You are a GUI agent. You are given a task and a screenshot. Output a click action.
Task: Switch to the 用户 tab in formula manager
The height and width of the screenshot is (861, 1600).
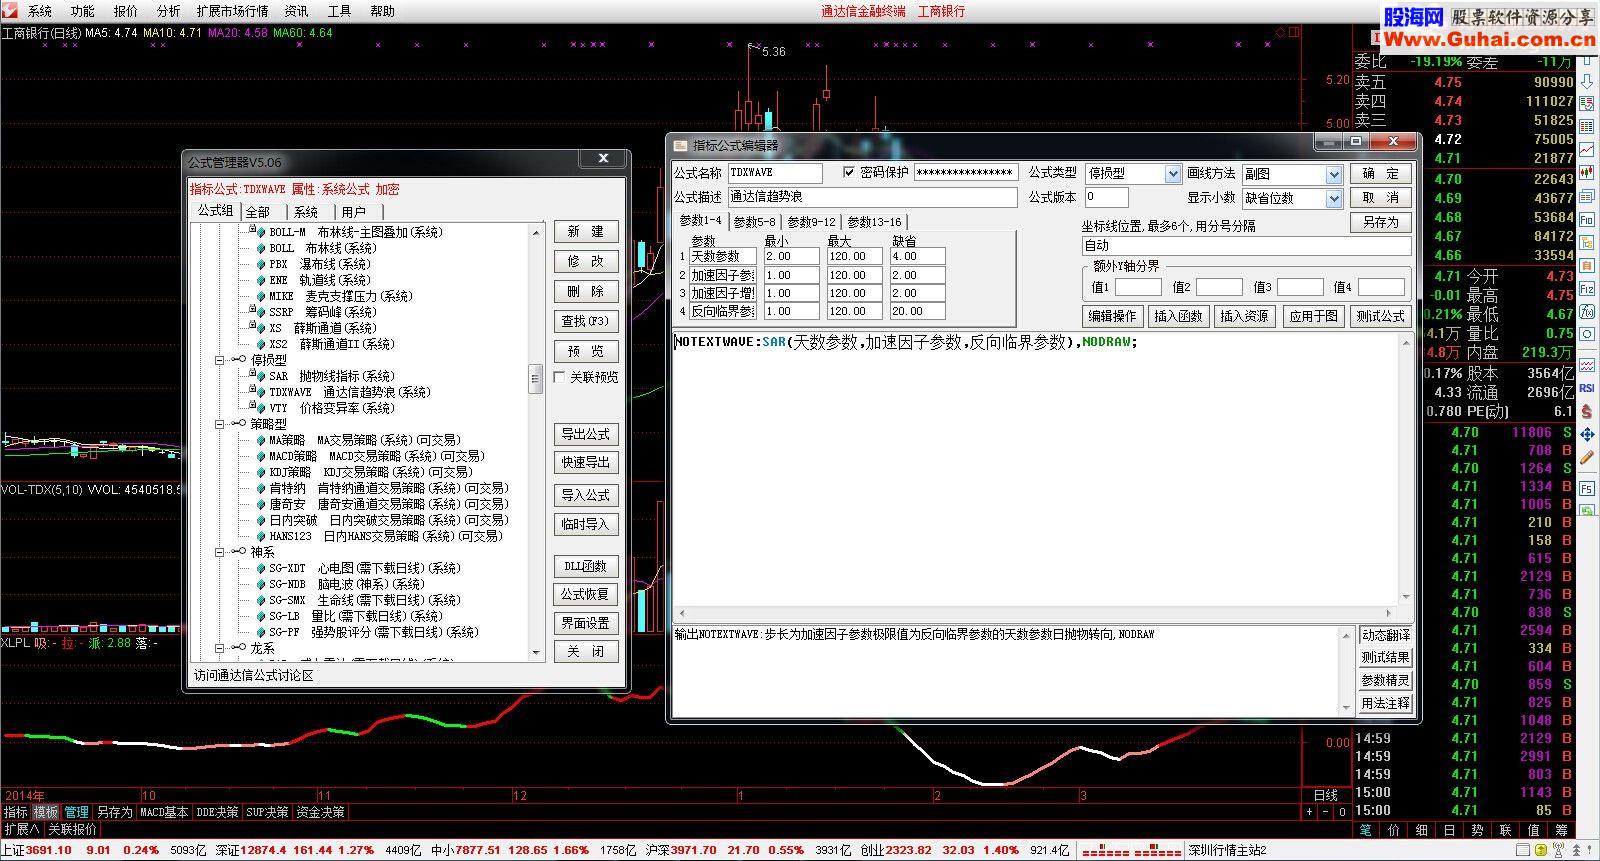coord(354,212)
